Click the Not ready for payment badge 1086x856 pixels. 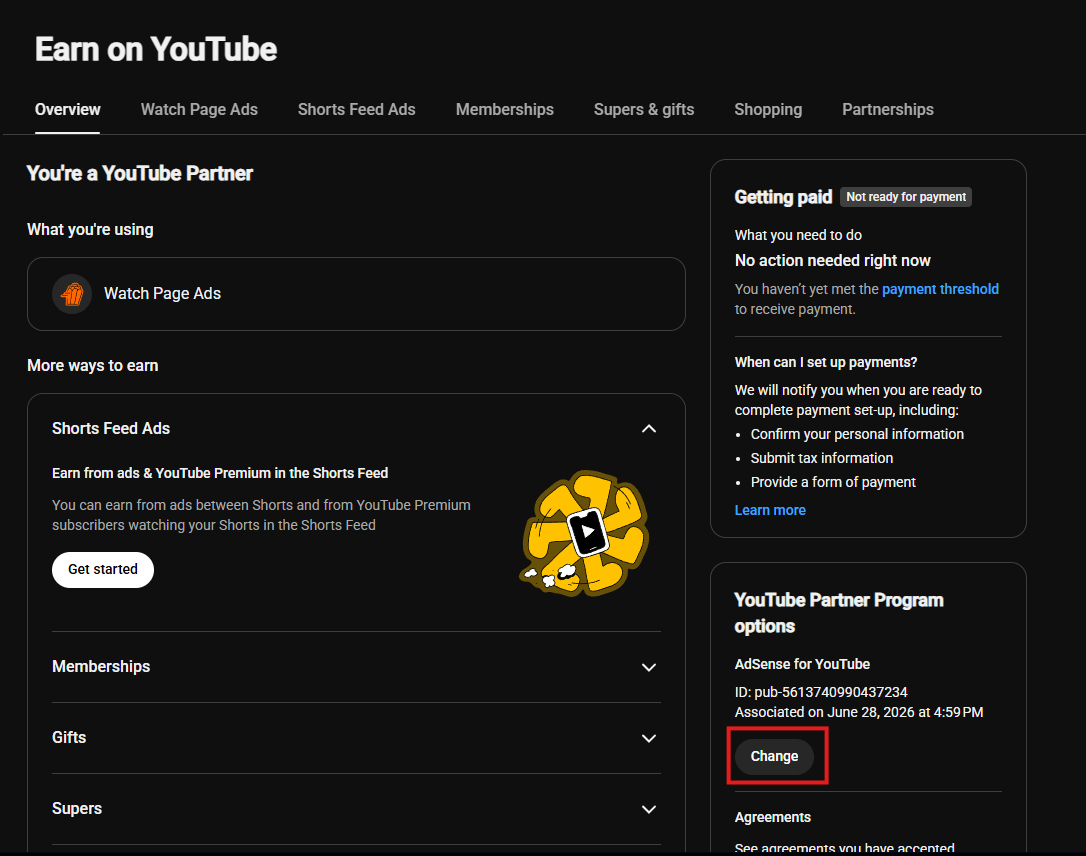click(x=906, y=197)
